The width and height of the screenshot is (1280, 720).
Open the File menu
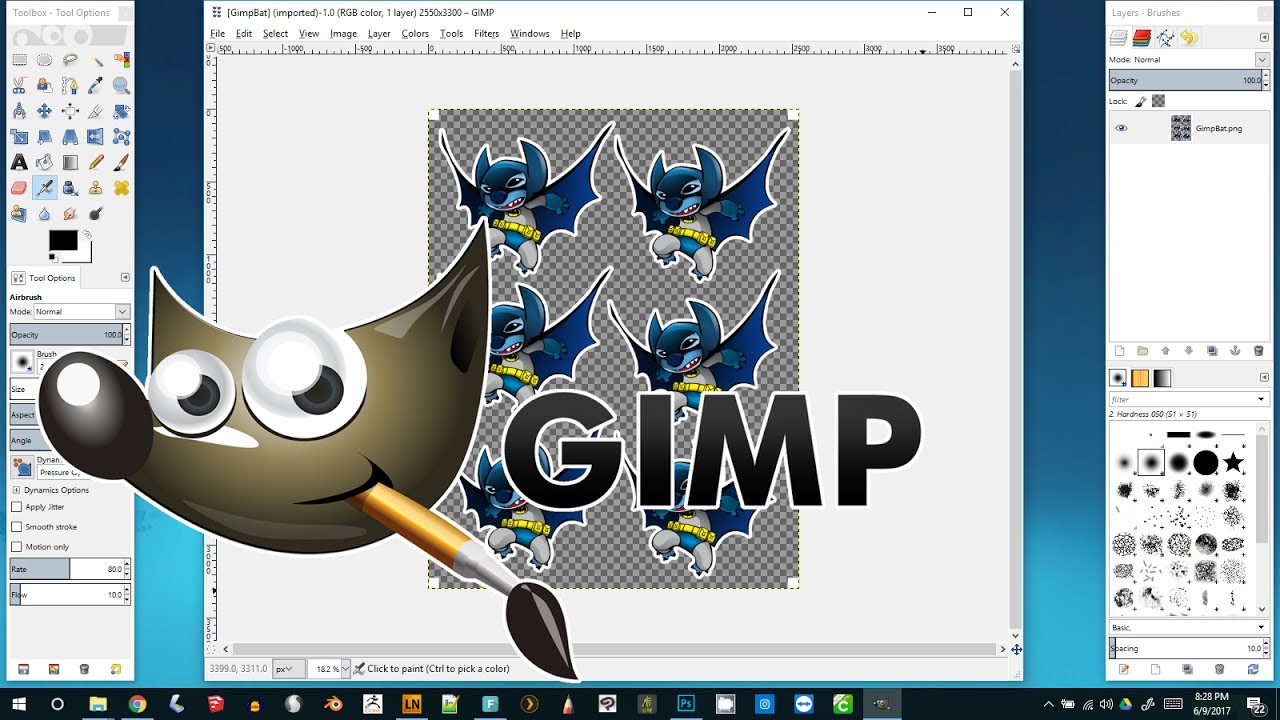(x=217, y=33)
